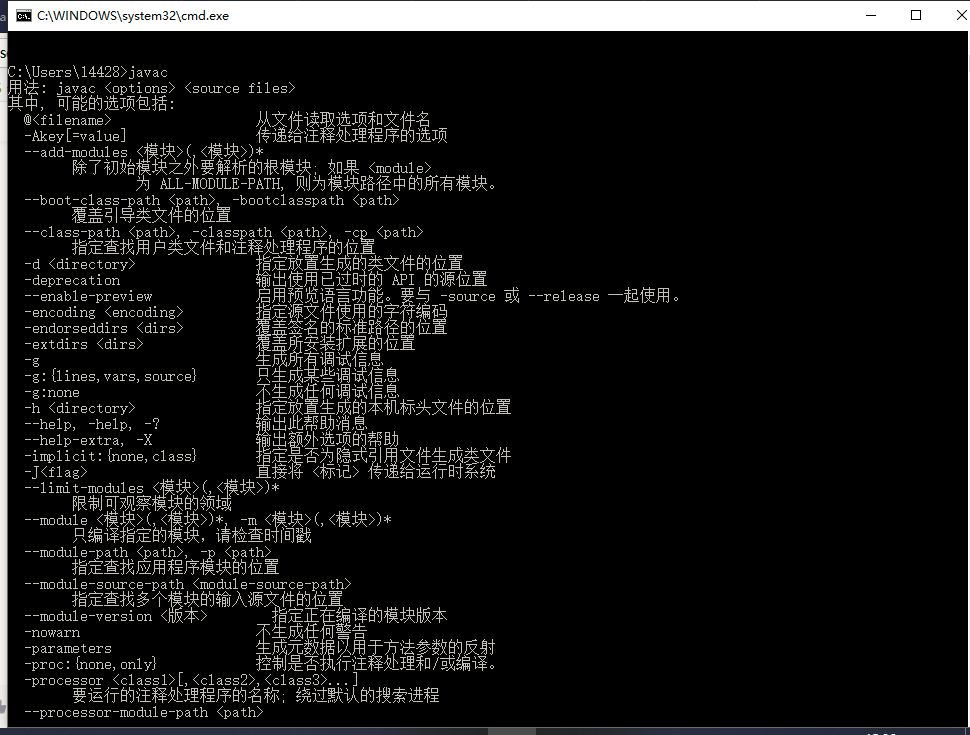Click the -proc:{none,only} option
The height and width of the screenshot is (735, 970).
[x=90, y=665]
